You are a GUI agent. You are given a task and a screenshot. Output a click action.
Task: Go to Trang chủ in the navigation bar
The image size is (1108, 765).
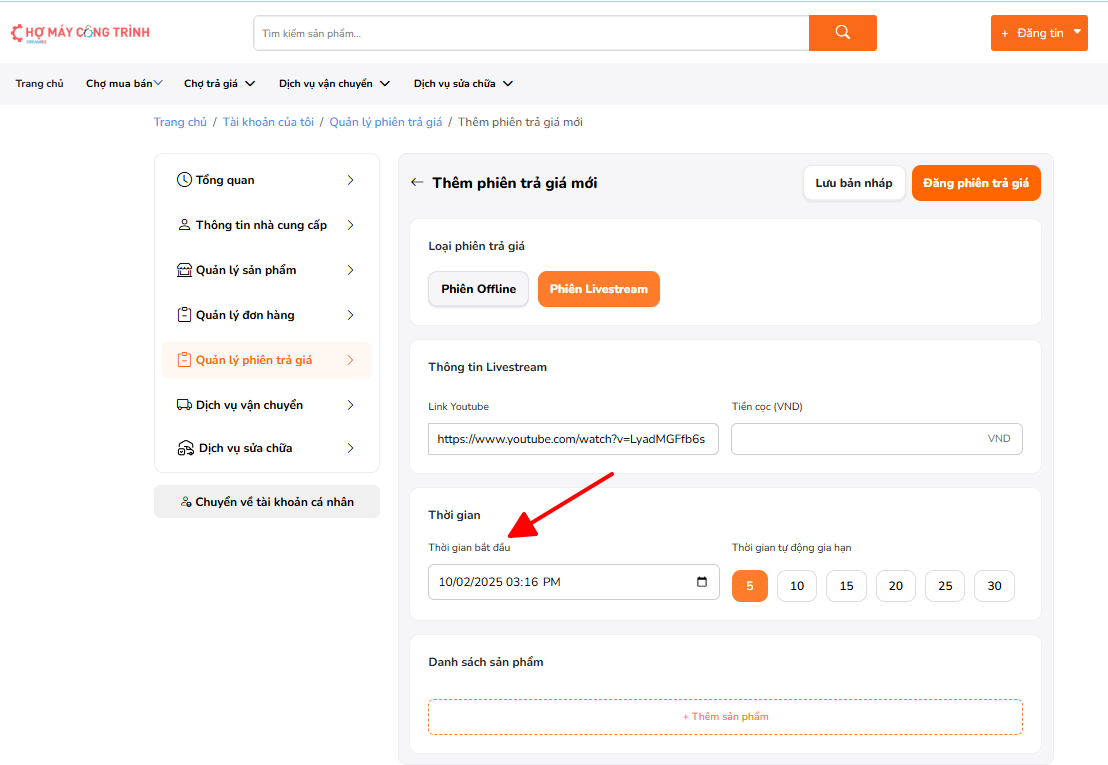pos(40,84)
